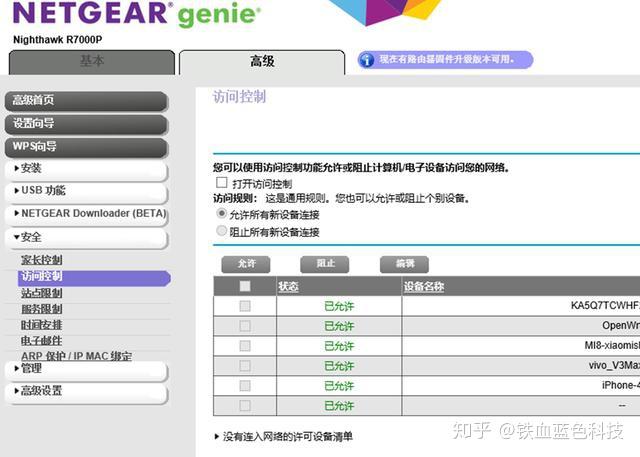Viewport: 640px width, 457px height.
Task: Expand the 高级设置 section
Action: (x=86, y=393)
